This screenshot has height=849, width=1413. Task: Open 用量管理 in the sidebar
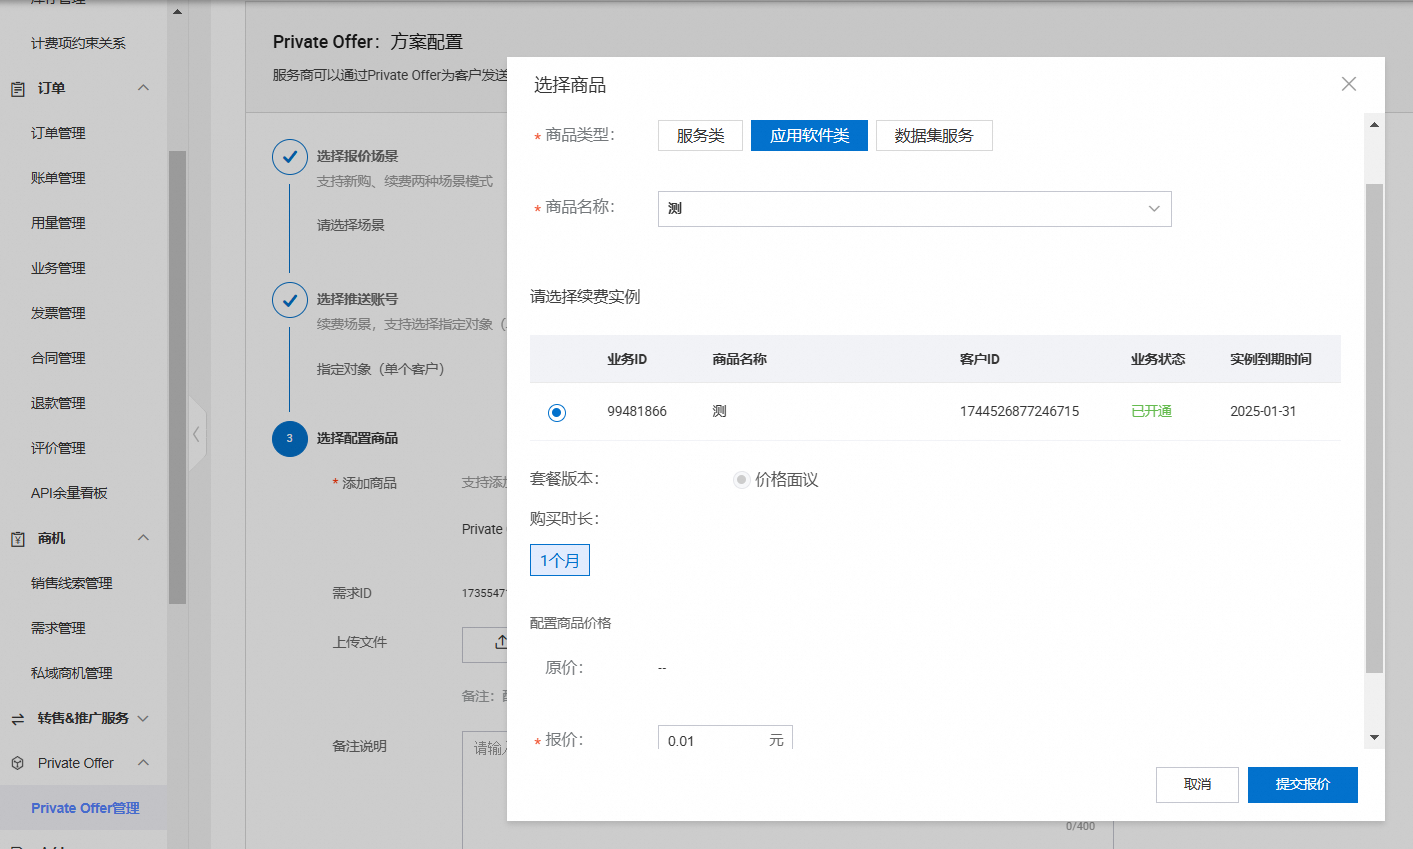[x=58, y=223]
